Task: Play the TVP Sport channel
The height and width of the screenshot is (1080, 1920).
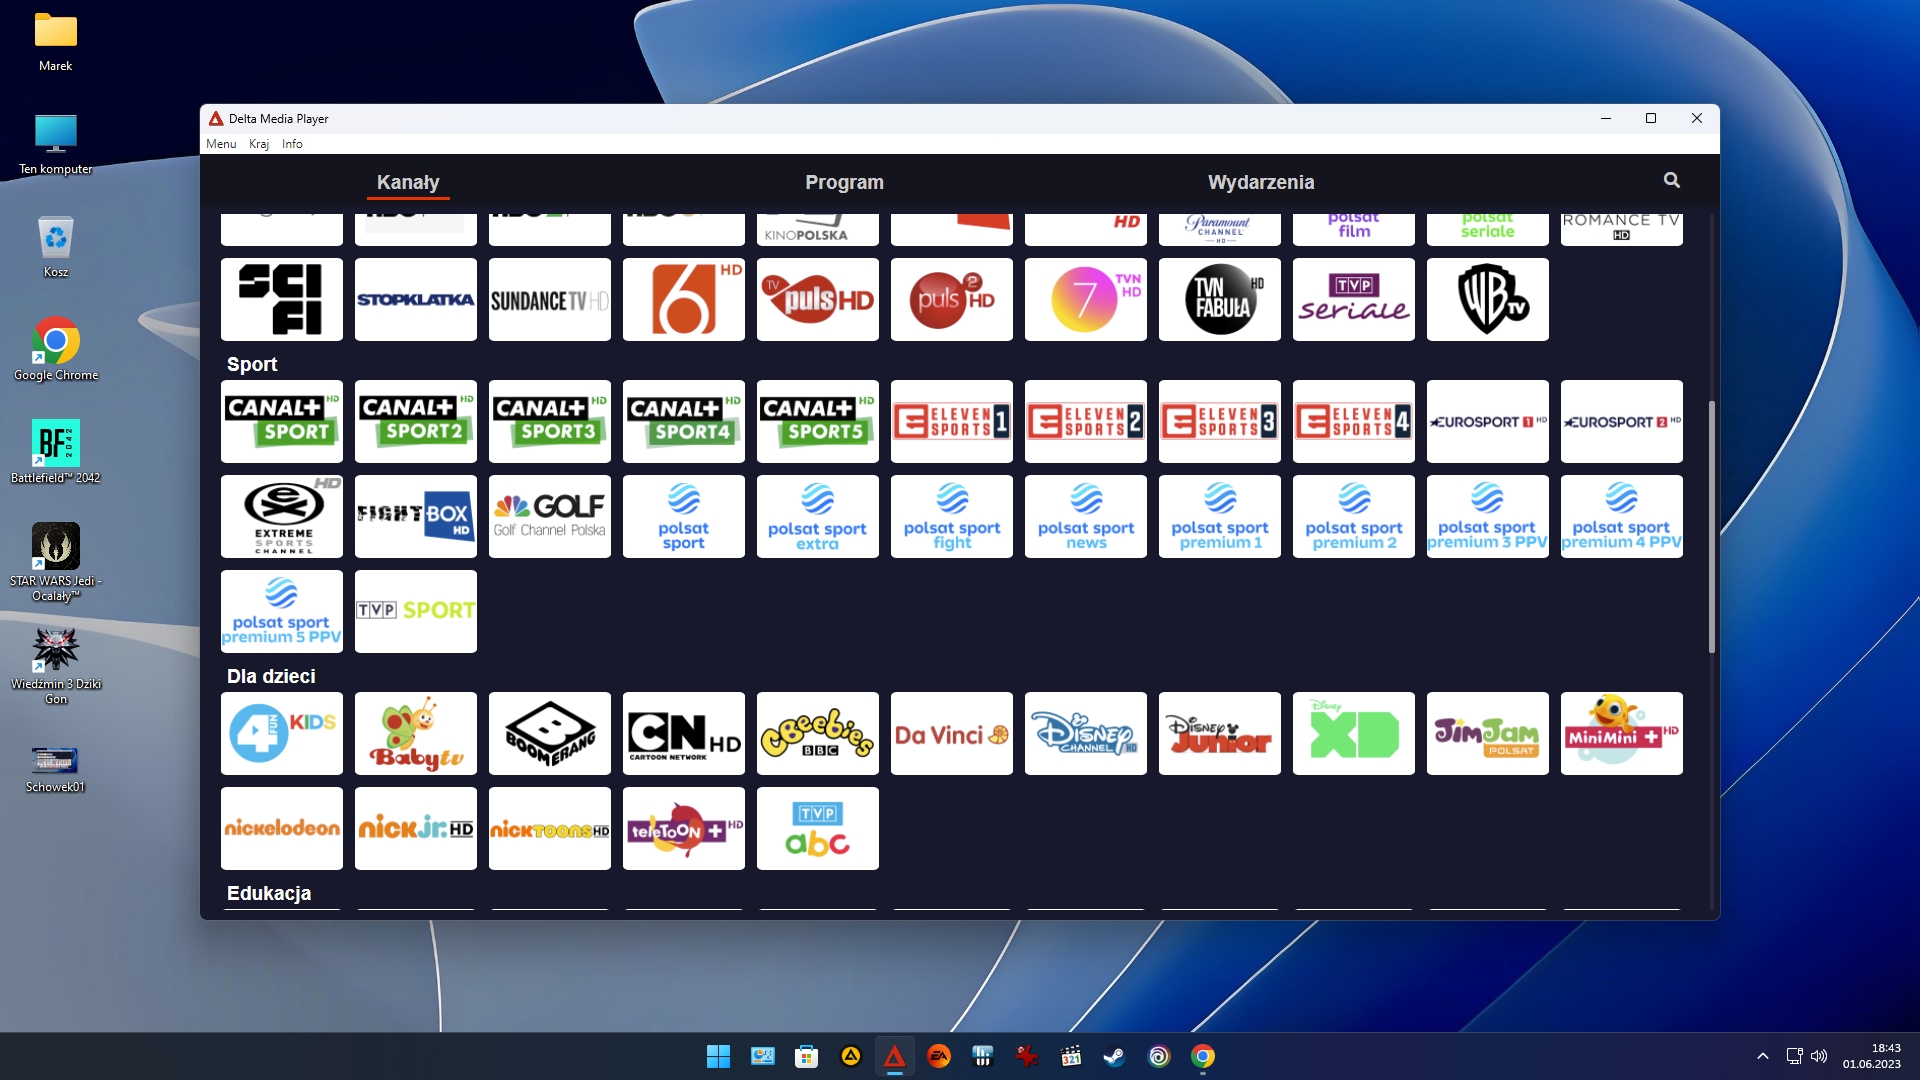Action: point(416,612)
